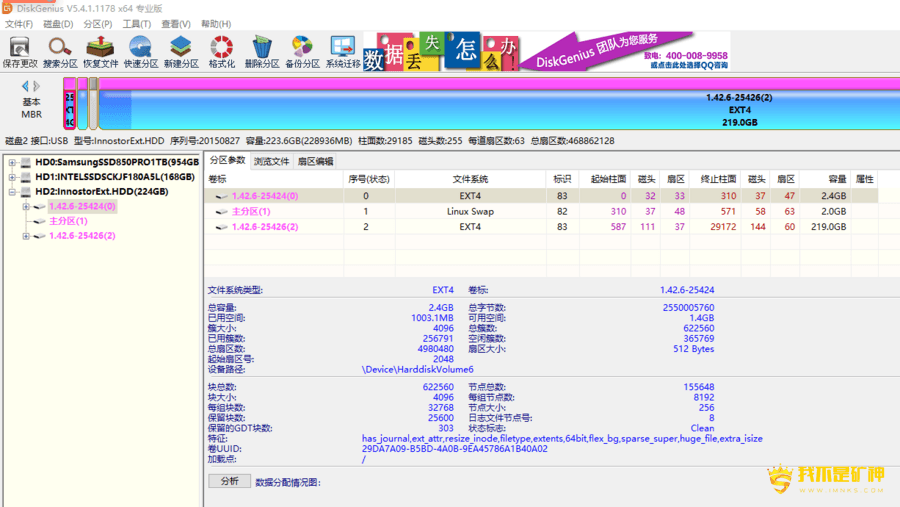Launch System Migration (系统迁移) tool

(x=343, y=52)
